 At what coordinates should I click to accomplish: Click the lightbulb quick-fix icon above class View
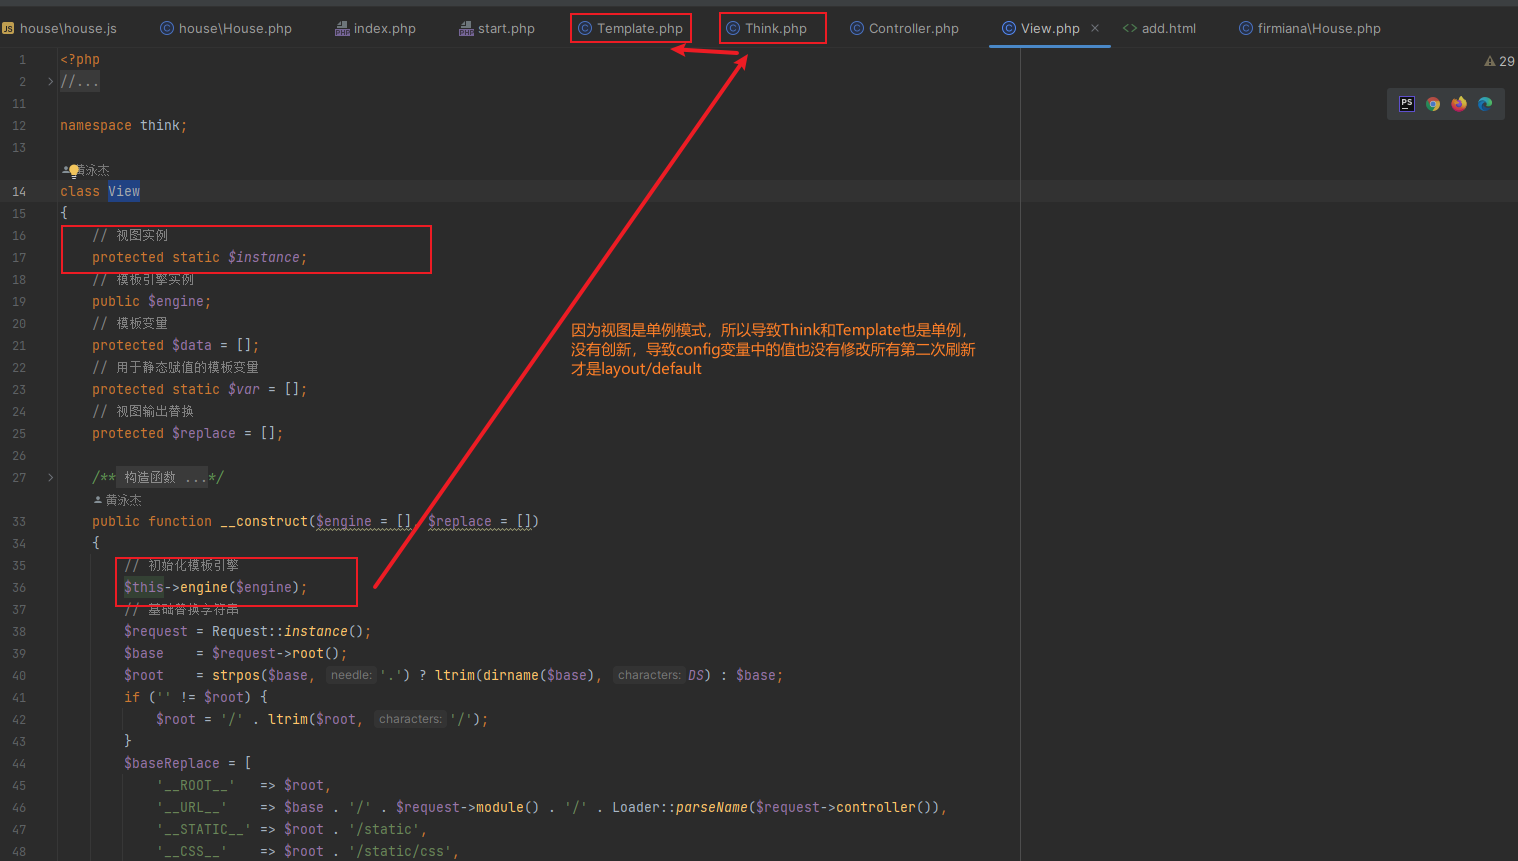pos(73,170)
